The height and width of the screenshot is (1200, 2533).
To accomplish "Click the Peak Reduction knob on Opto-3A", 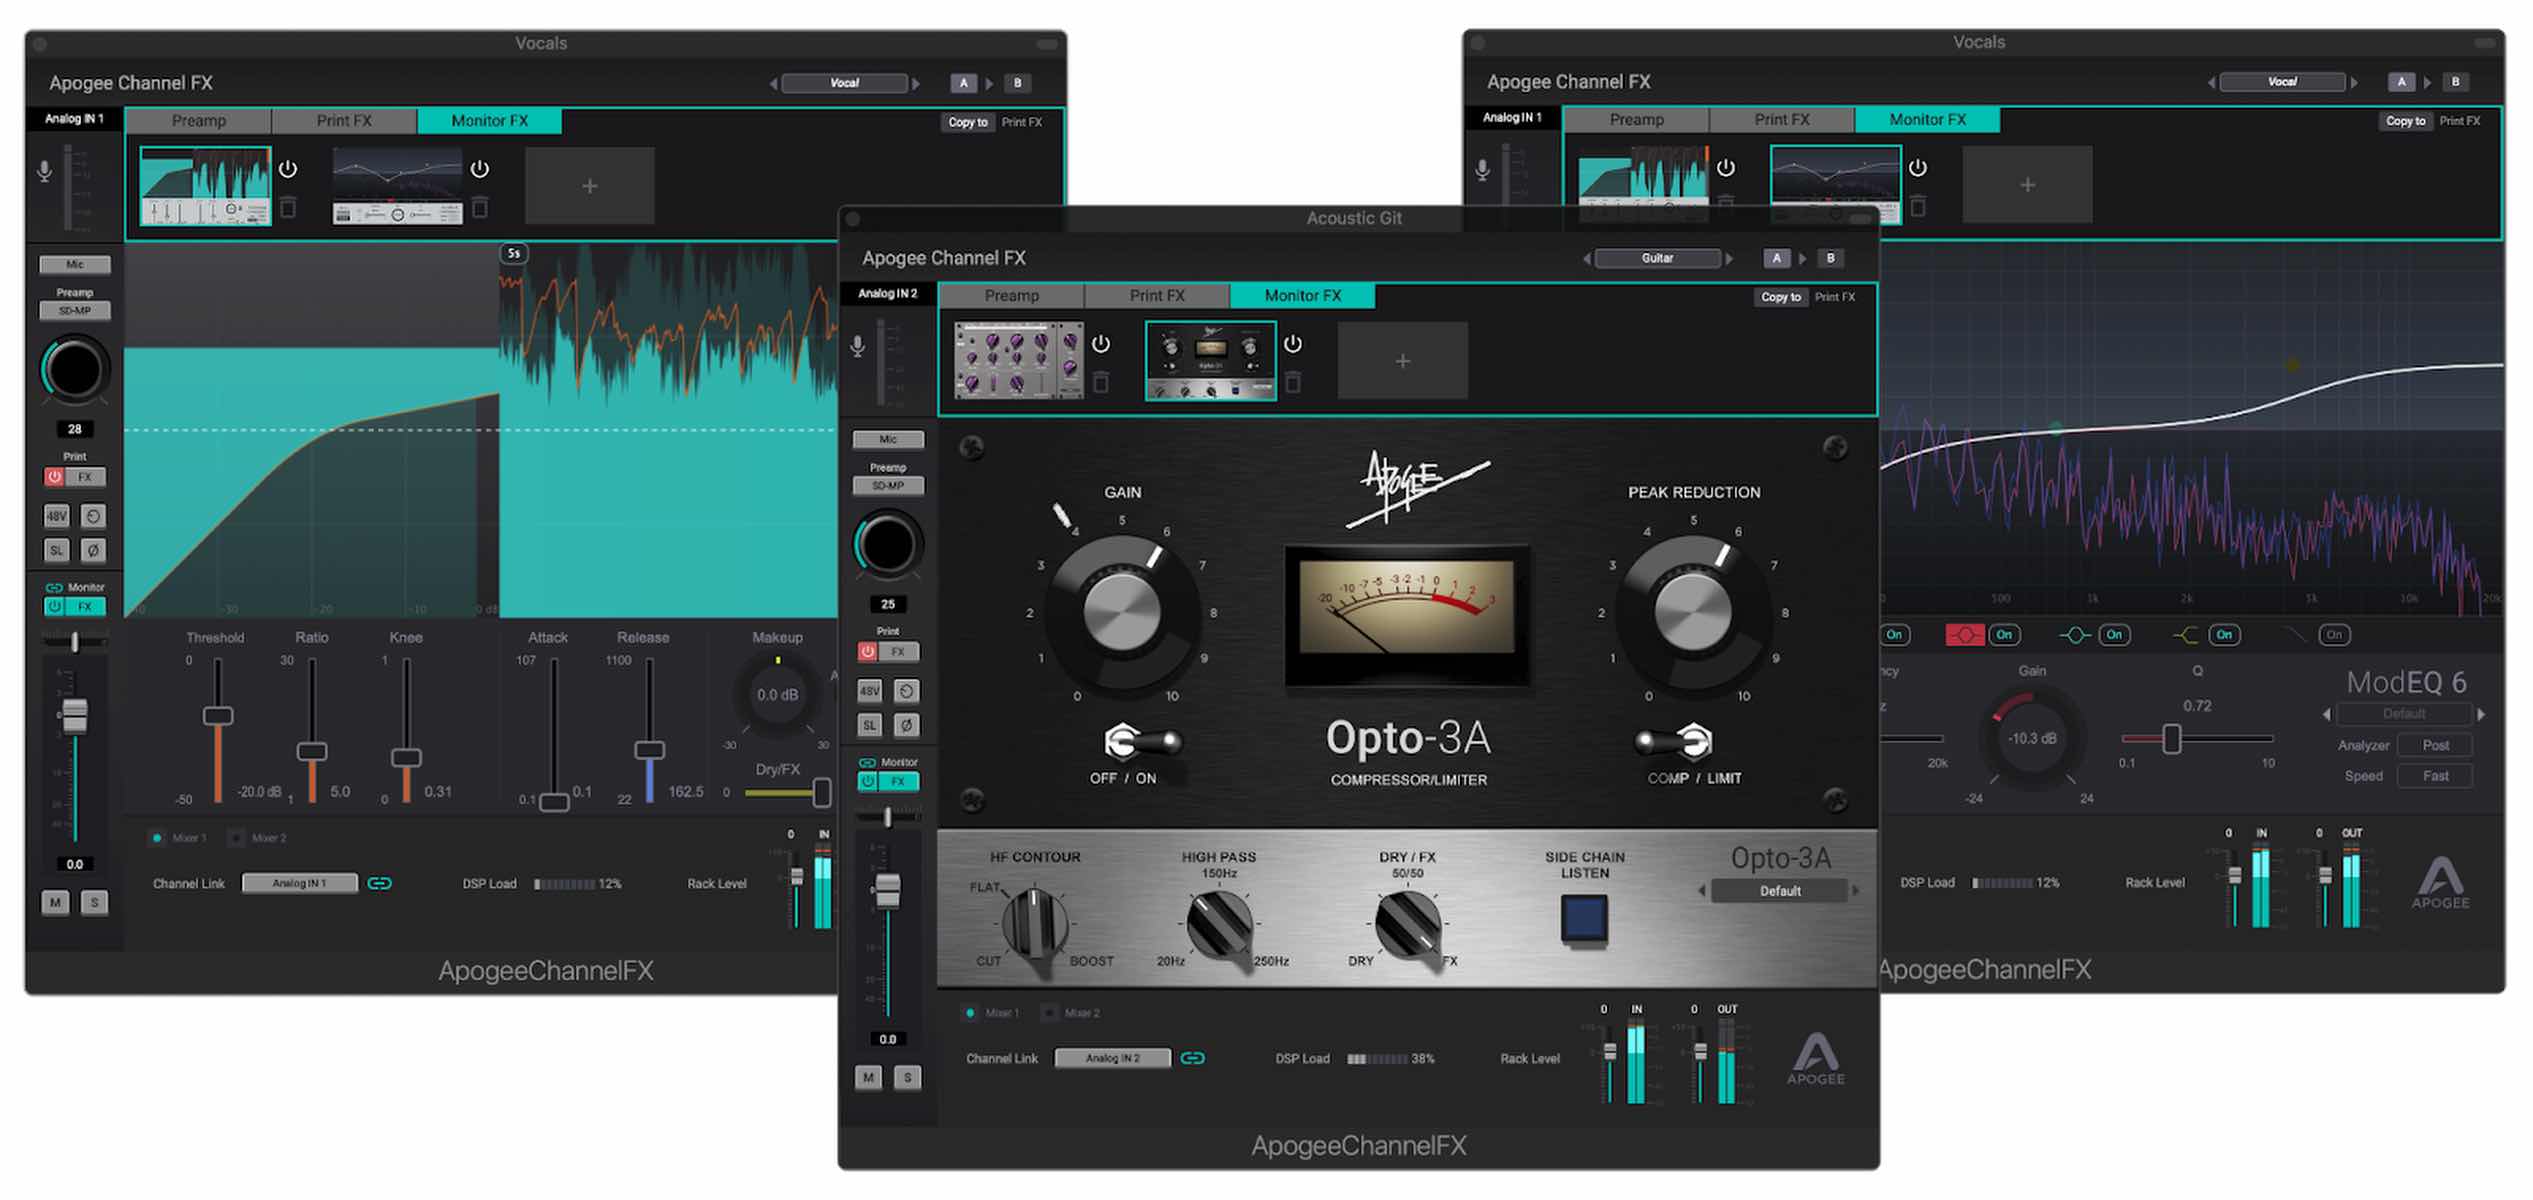I will [1693, 611].
